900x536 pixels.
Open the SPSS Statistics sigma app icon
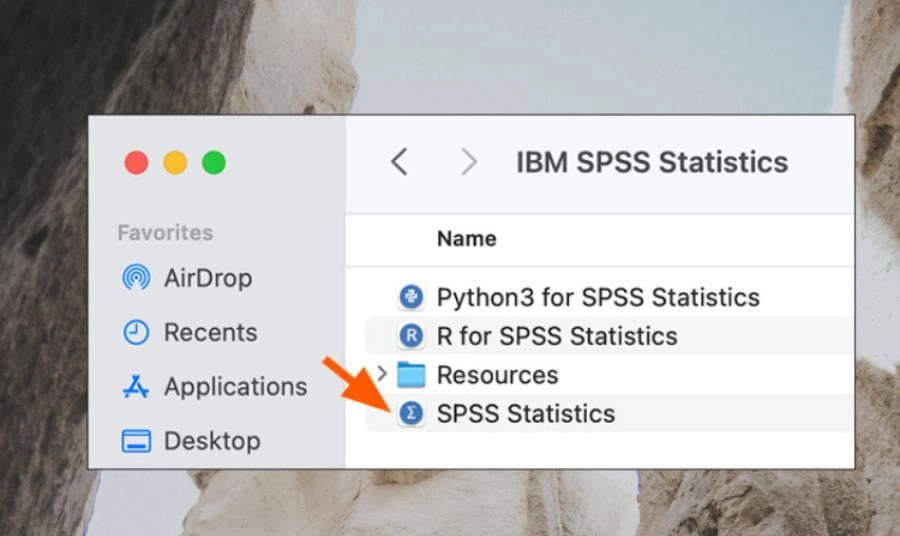point(411,413)
